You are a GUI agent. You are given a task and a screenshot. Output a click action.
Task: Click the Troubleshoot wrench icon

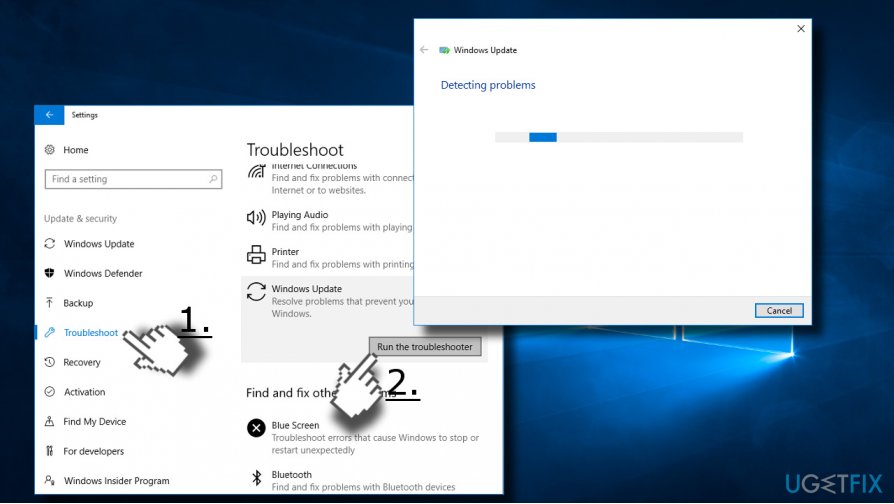click(x=50, y=332)
